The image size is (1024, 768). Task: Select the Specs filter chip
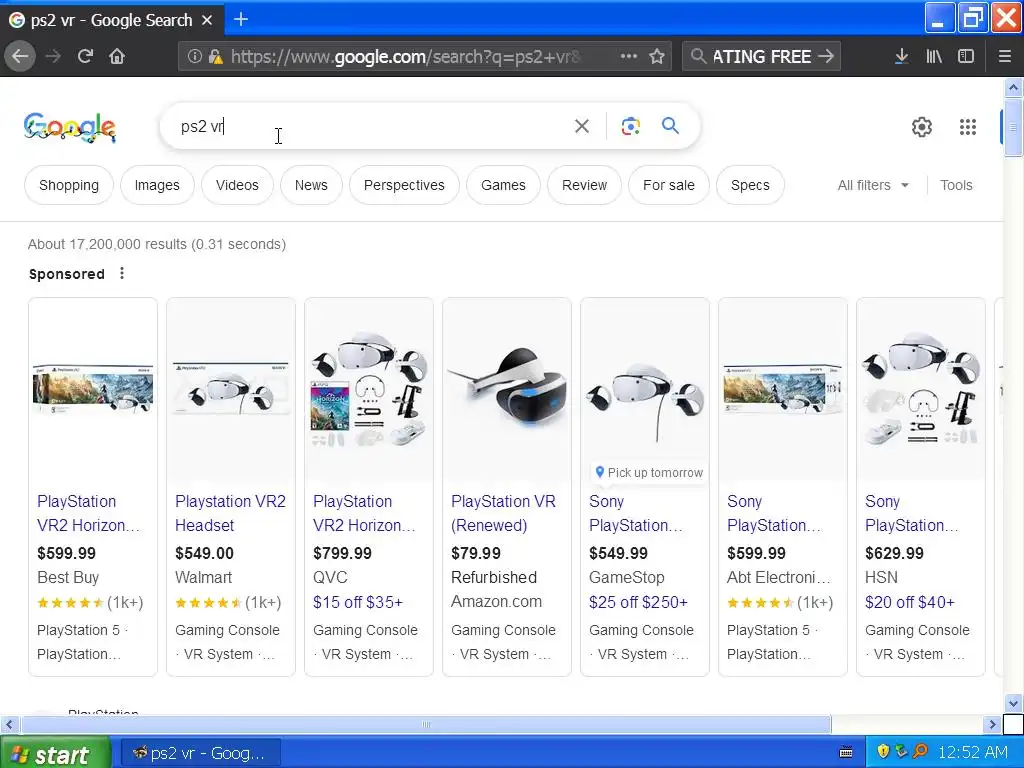(x=750, y=185)
